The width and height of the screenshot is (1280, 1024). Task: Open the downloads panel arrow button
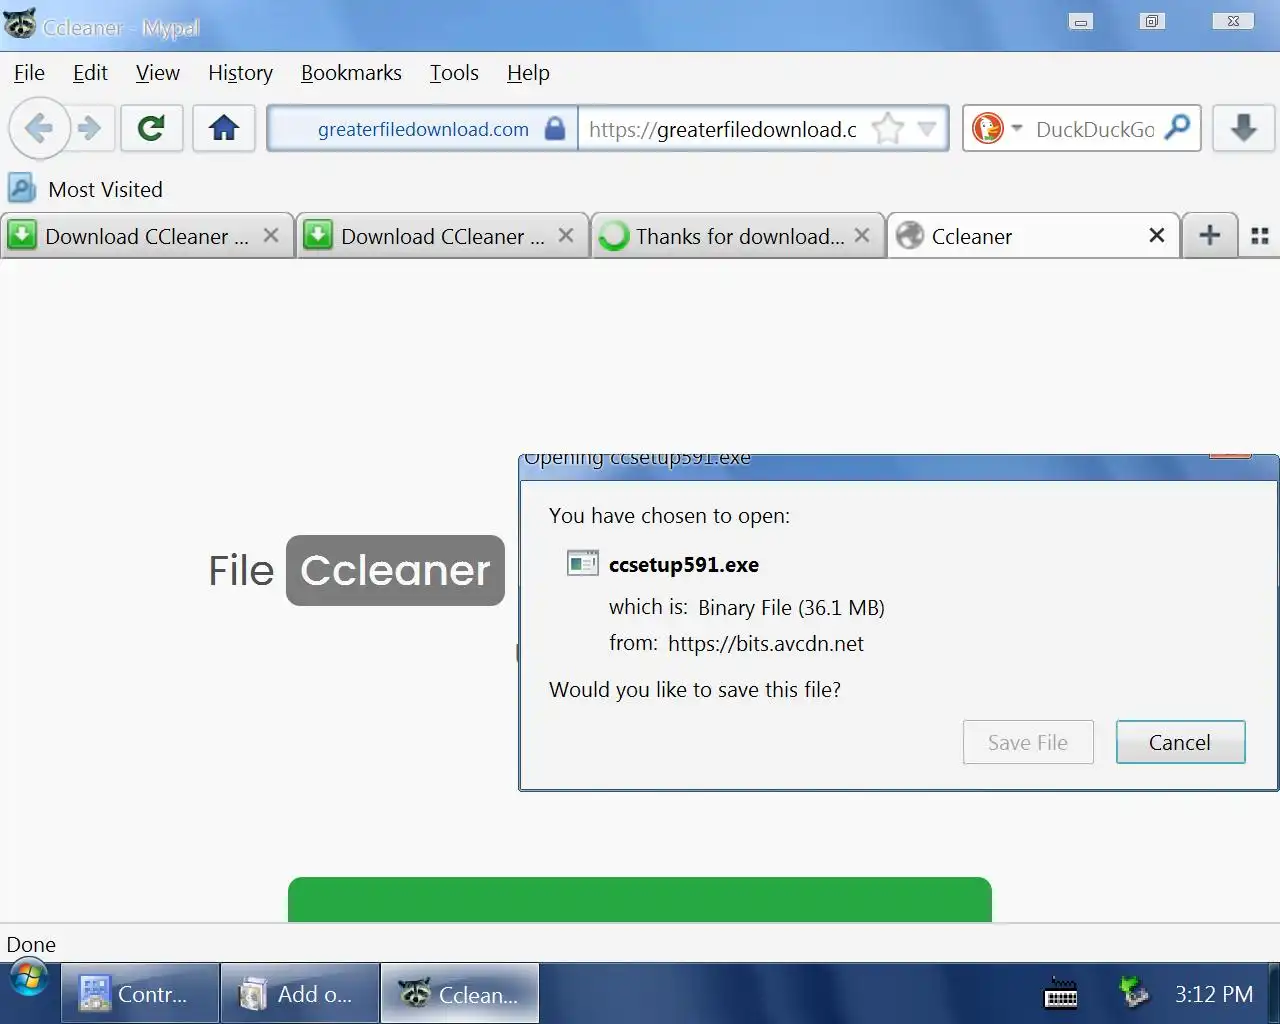1244,128
